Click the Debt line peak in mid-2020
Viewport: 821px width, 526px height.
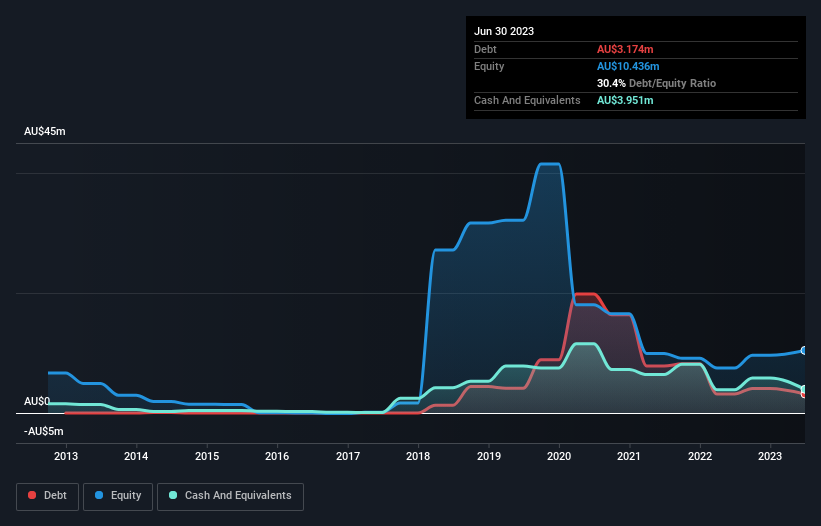click(584, 294)
